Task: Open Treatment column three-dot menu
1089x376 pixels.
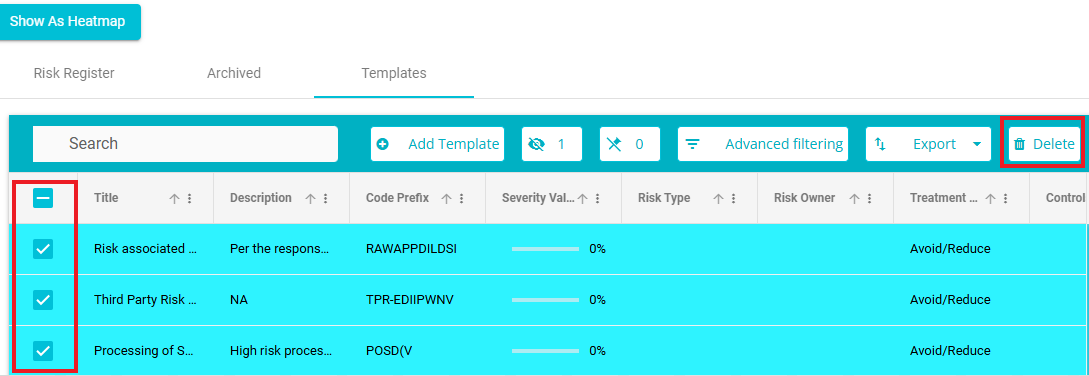Action: point(1006,198)
